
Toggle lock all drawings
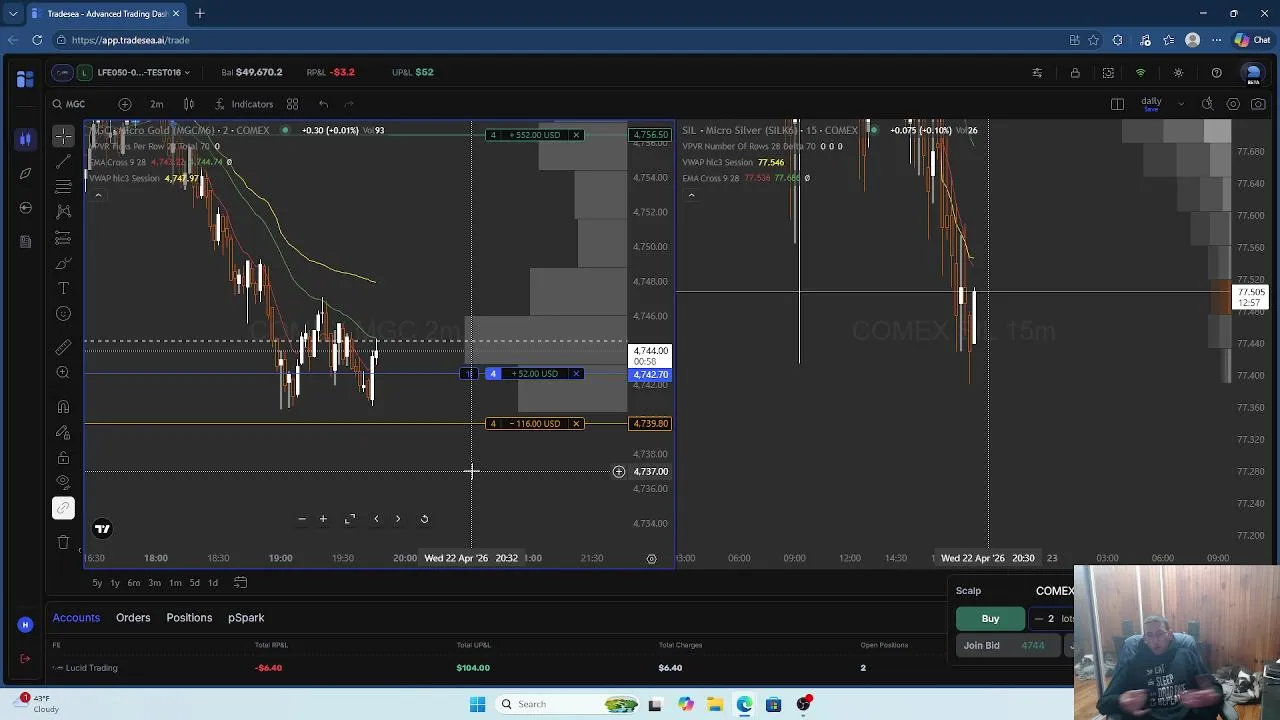[x=63, y=458]
